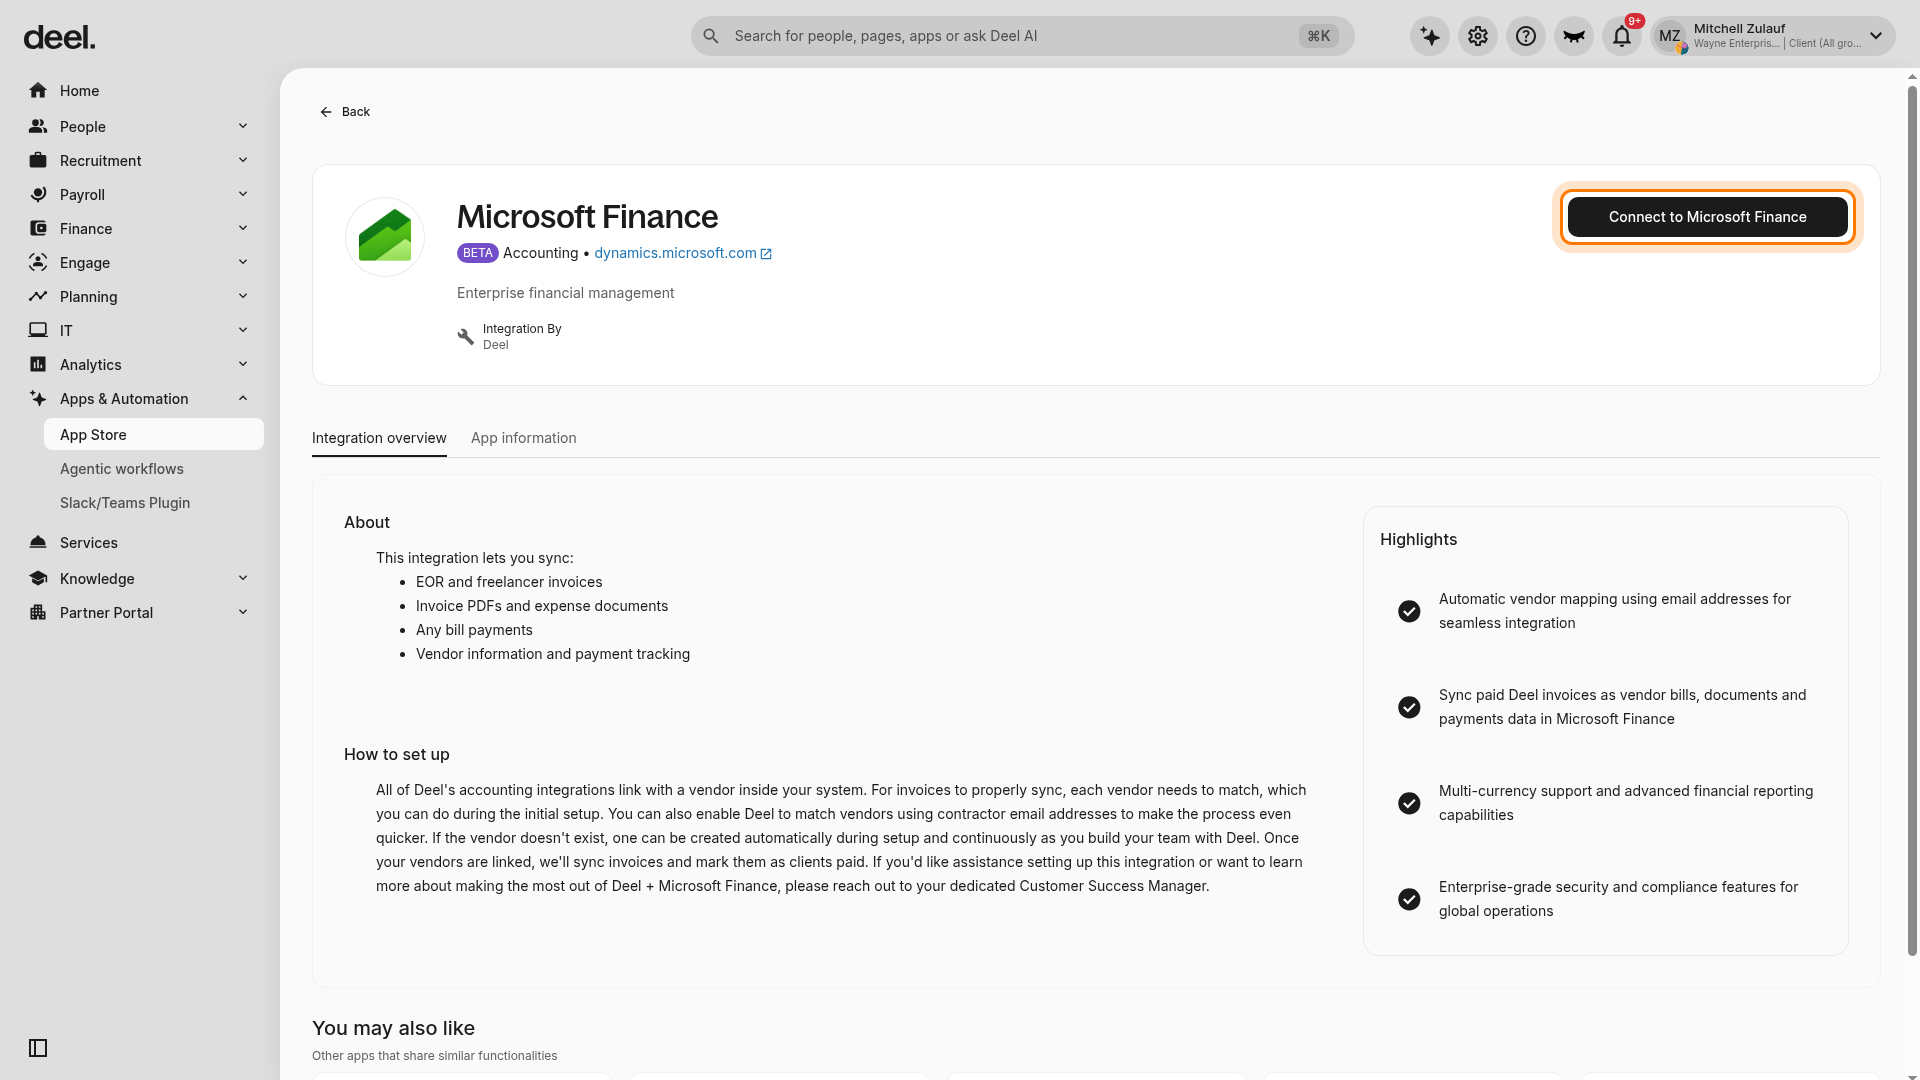Click the search magnifier icon
The width and height of the screenshot is (1920, 1080).
pos(711,36)
